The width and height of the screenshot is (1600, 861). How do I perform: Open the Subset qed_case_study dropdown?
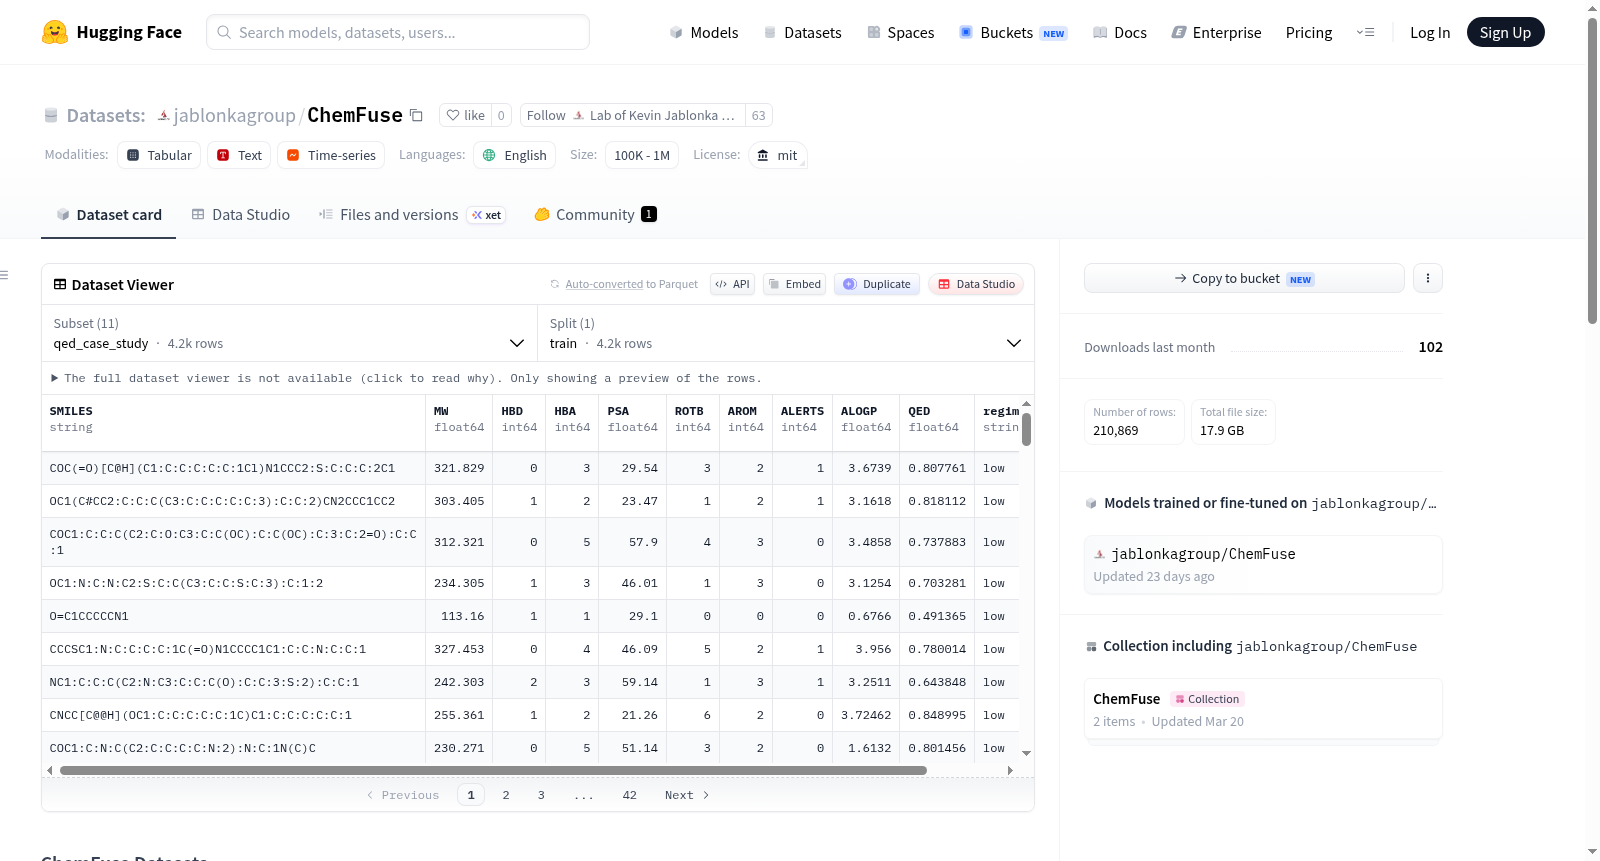pos(289,333)
